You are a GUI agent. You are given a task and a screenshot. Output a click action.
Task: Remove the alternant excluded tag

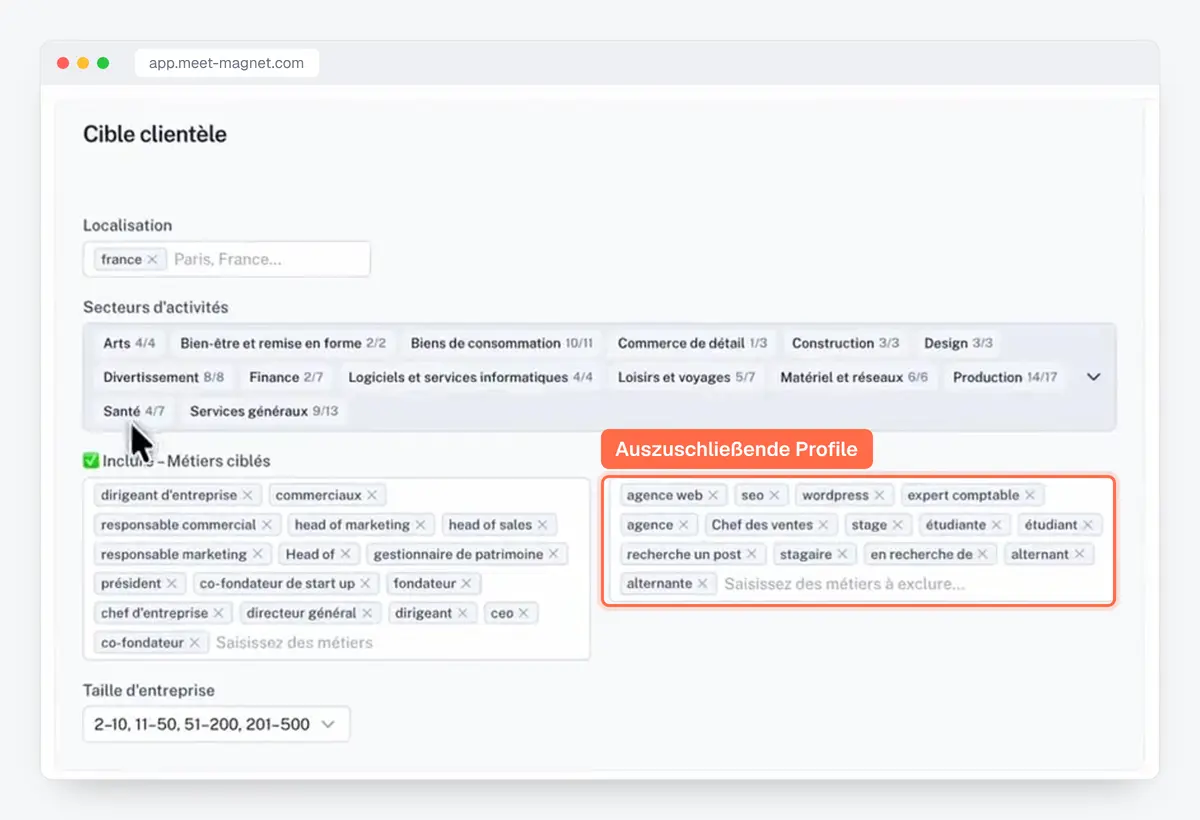[1079, 554]
